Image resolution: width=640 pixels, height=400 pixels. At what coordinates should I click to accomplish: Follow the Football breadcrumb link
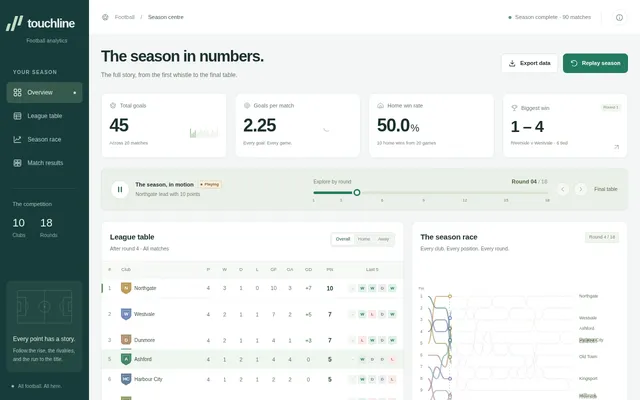pyautogui.click(x=124, y=17)
